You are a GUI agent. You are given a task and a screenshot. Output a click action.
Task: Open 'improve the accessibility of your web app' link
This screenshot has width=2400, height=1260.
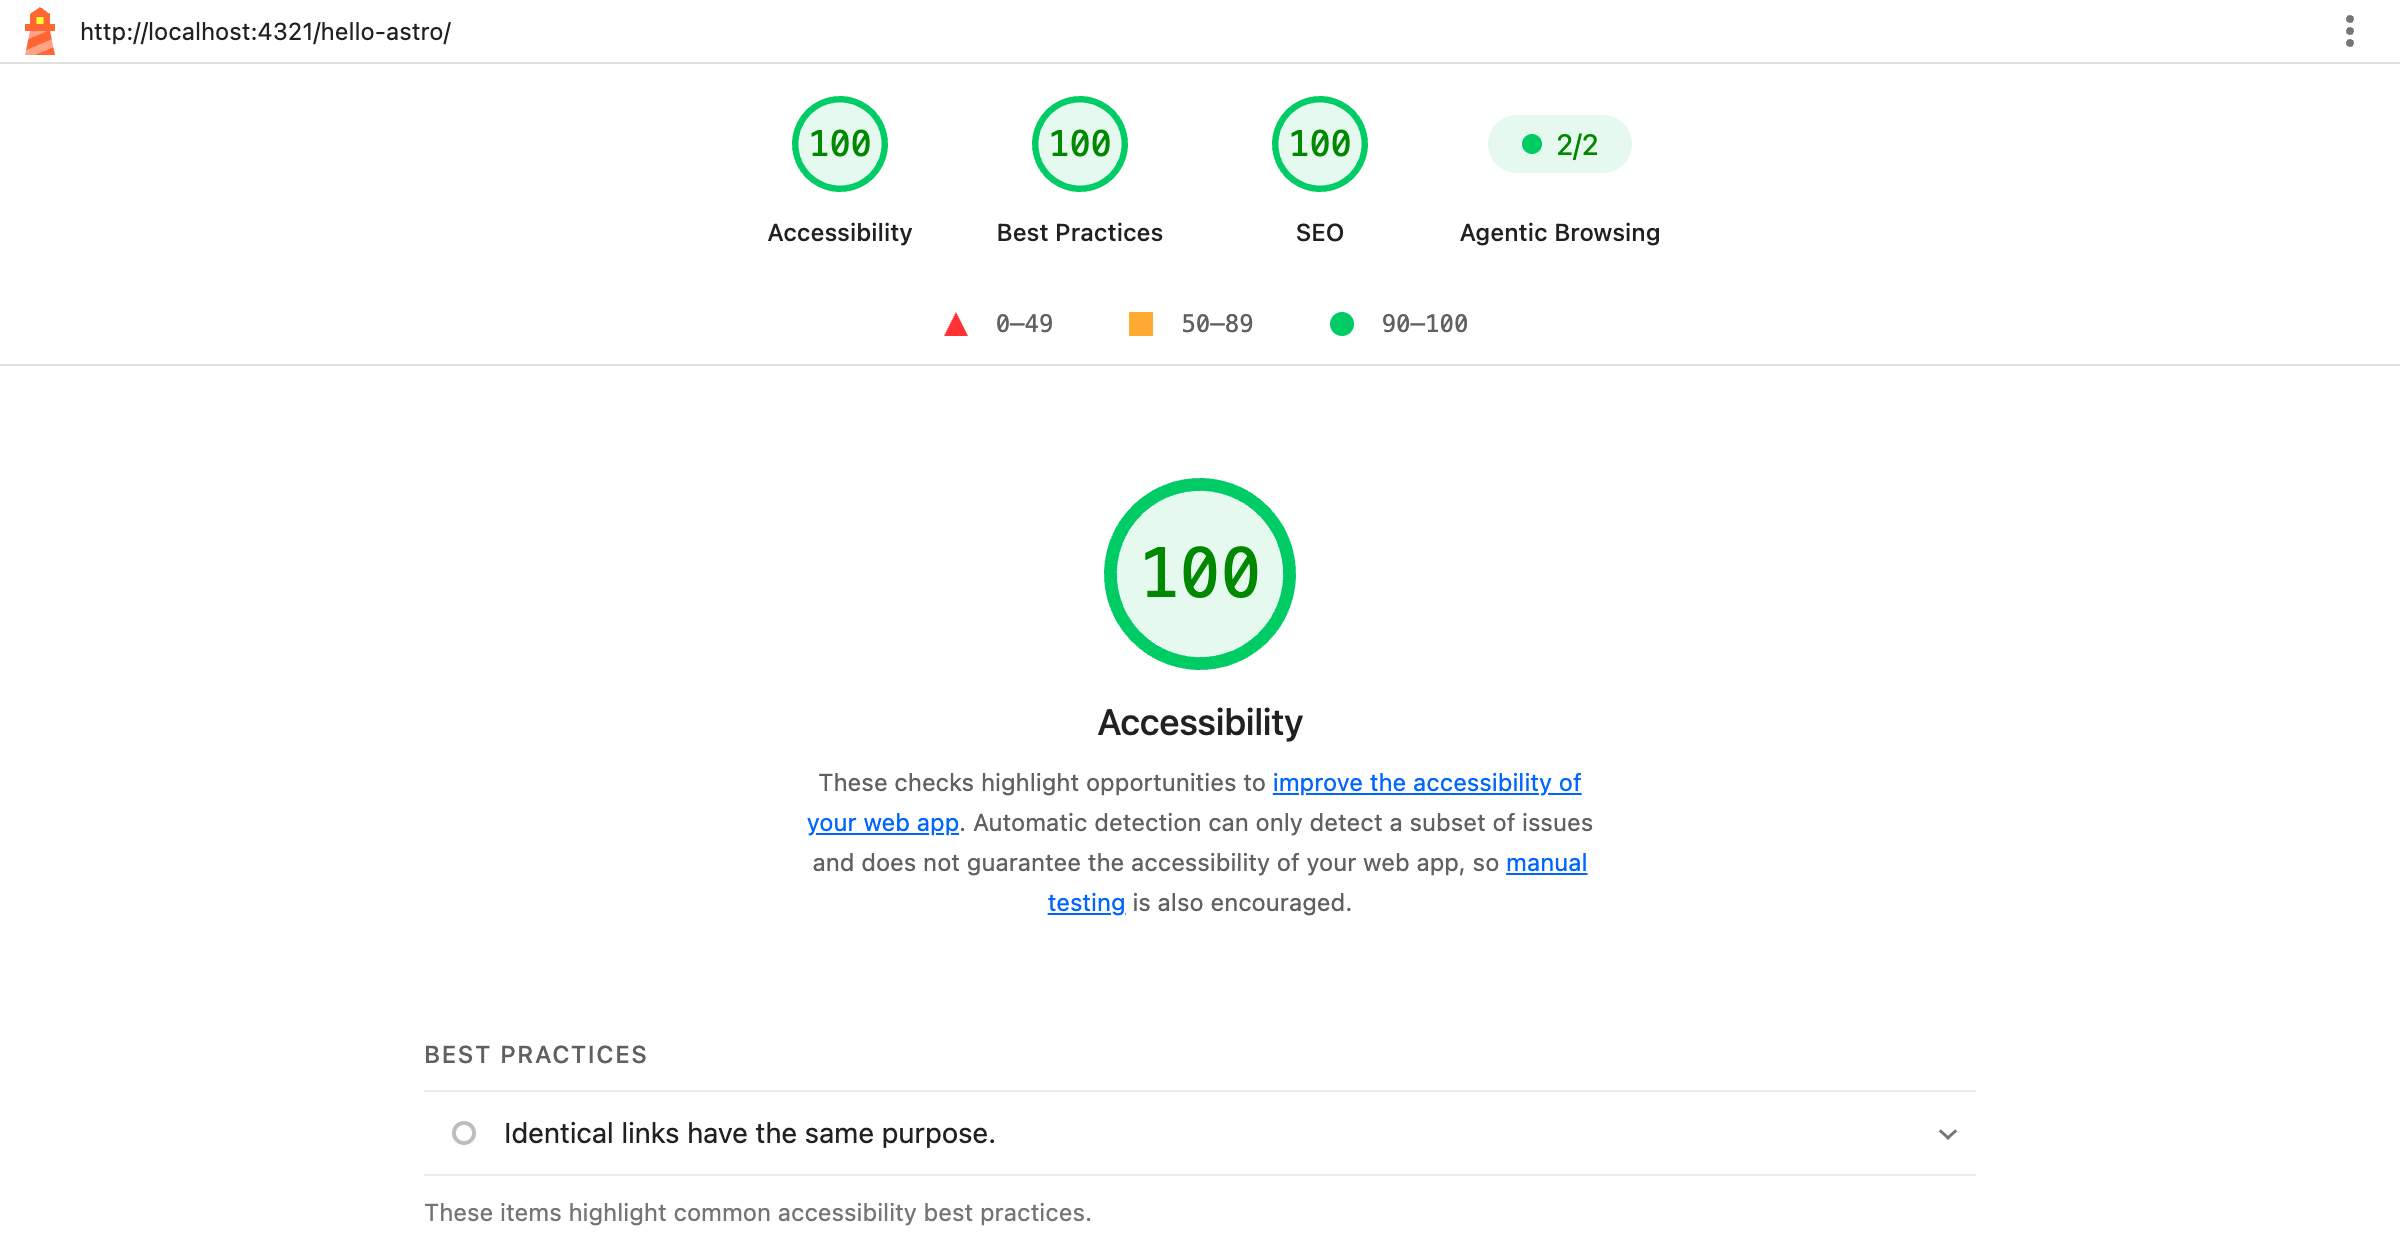1426,783
